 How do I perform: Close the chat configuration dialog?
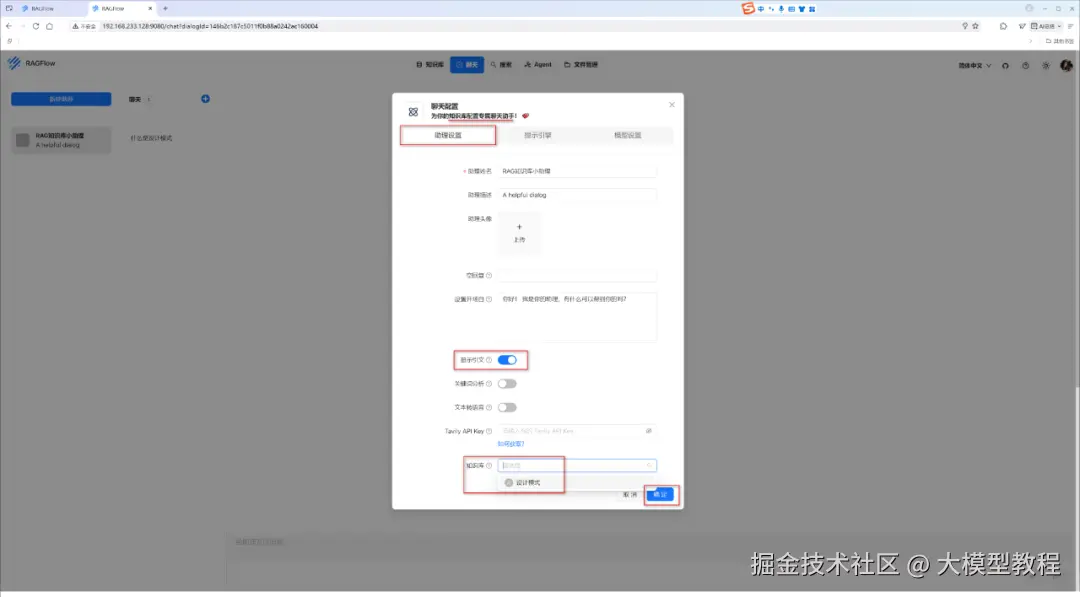coord(672,105)
